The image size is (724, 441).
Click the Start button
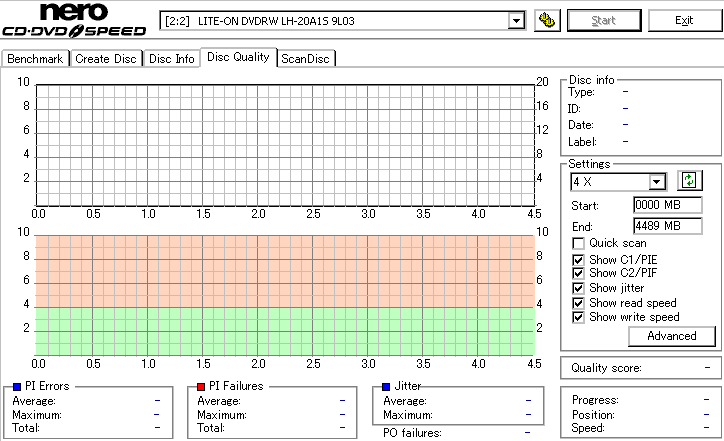(x=603, y=20)
